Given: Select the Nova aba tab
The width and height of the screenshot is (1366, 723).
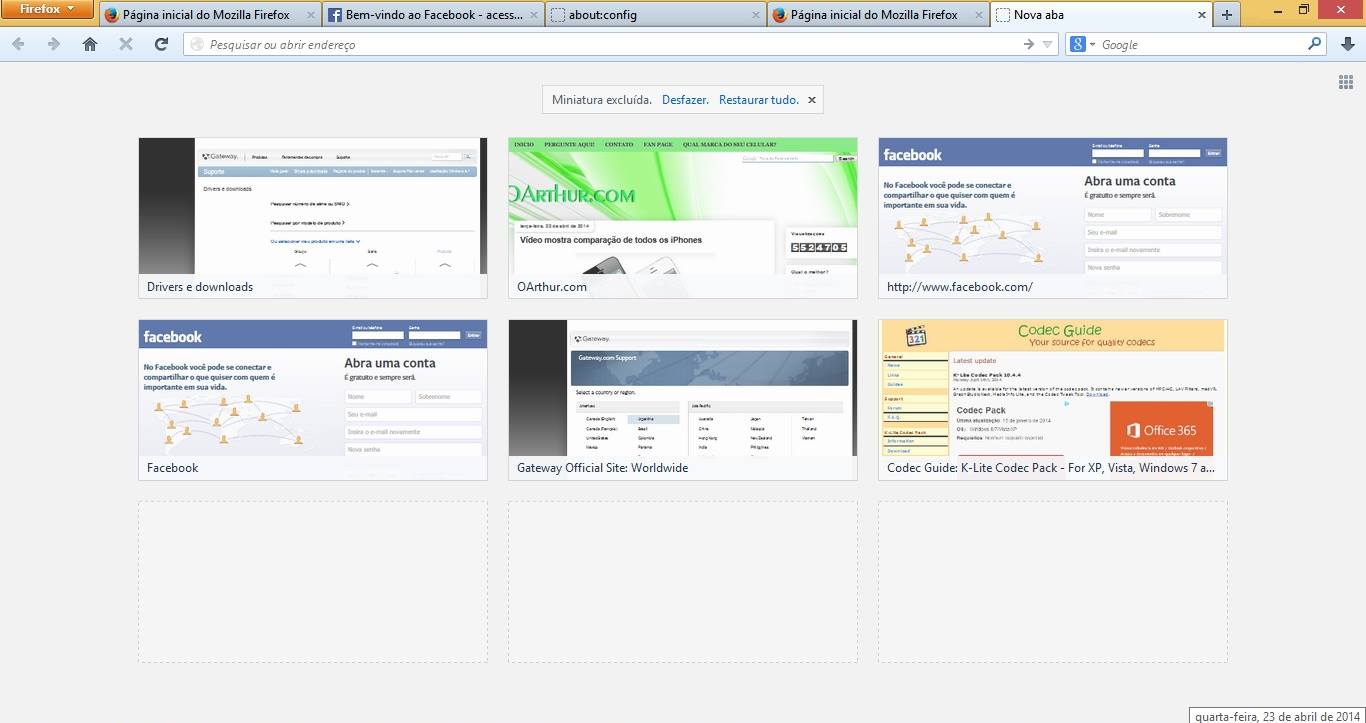Looking at the screenshot, I should pyautogui.click(x=1100, y=15).
